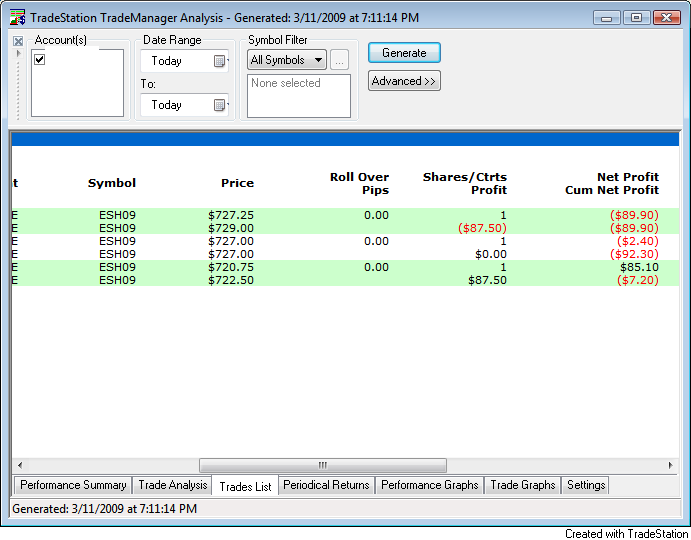Click the TradeStation app icon in title bar
The width and height of the screenshot is (691, 540).
[x=17, y=18]
